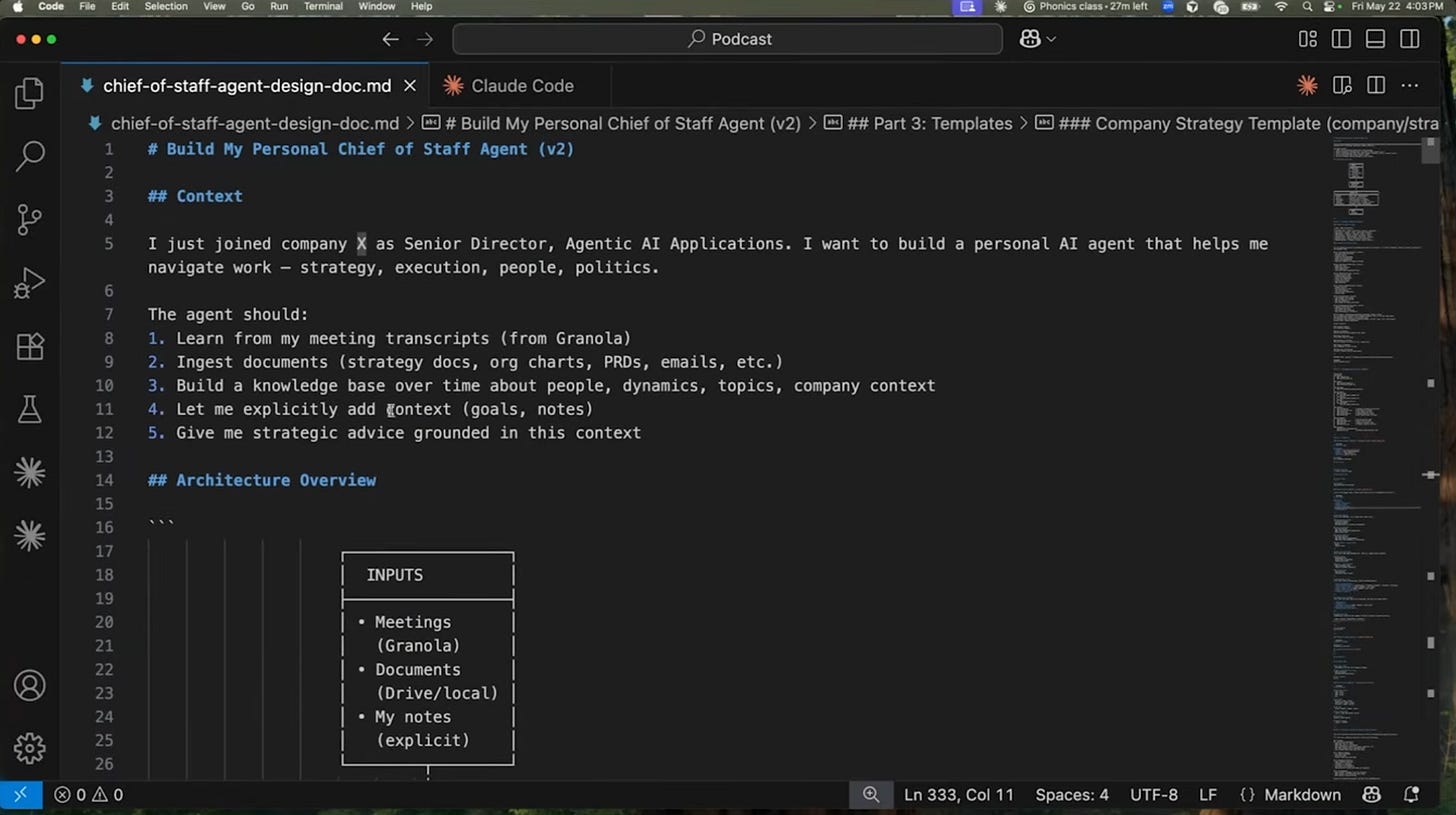Click the Wi-Fi icon in the macOS menu bar

[1281, 7]
